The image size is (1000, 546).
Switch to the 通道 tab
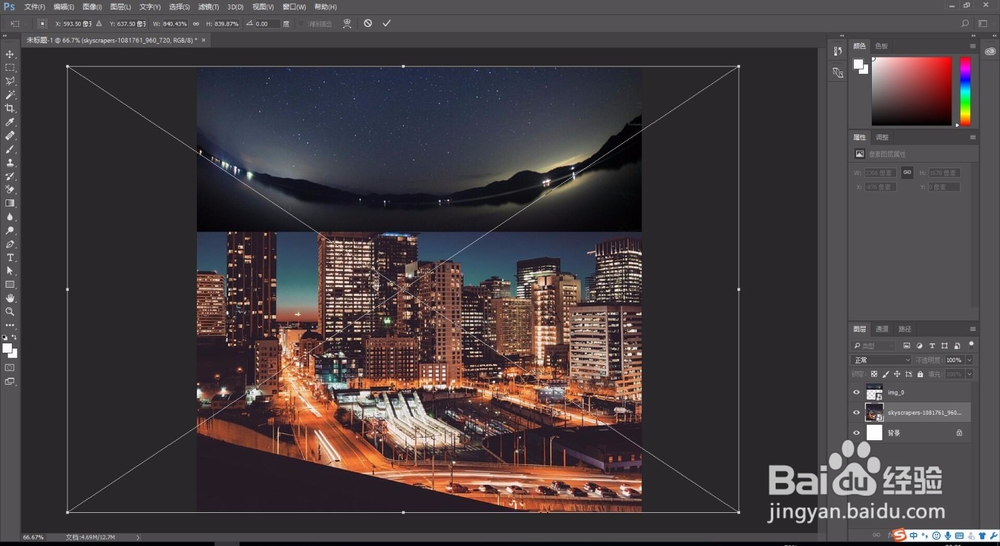pyautogui.click(x=882, y=329)
